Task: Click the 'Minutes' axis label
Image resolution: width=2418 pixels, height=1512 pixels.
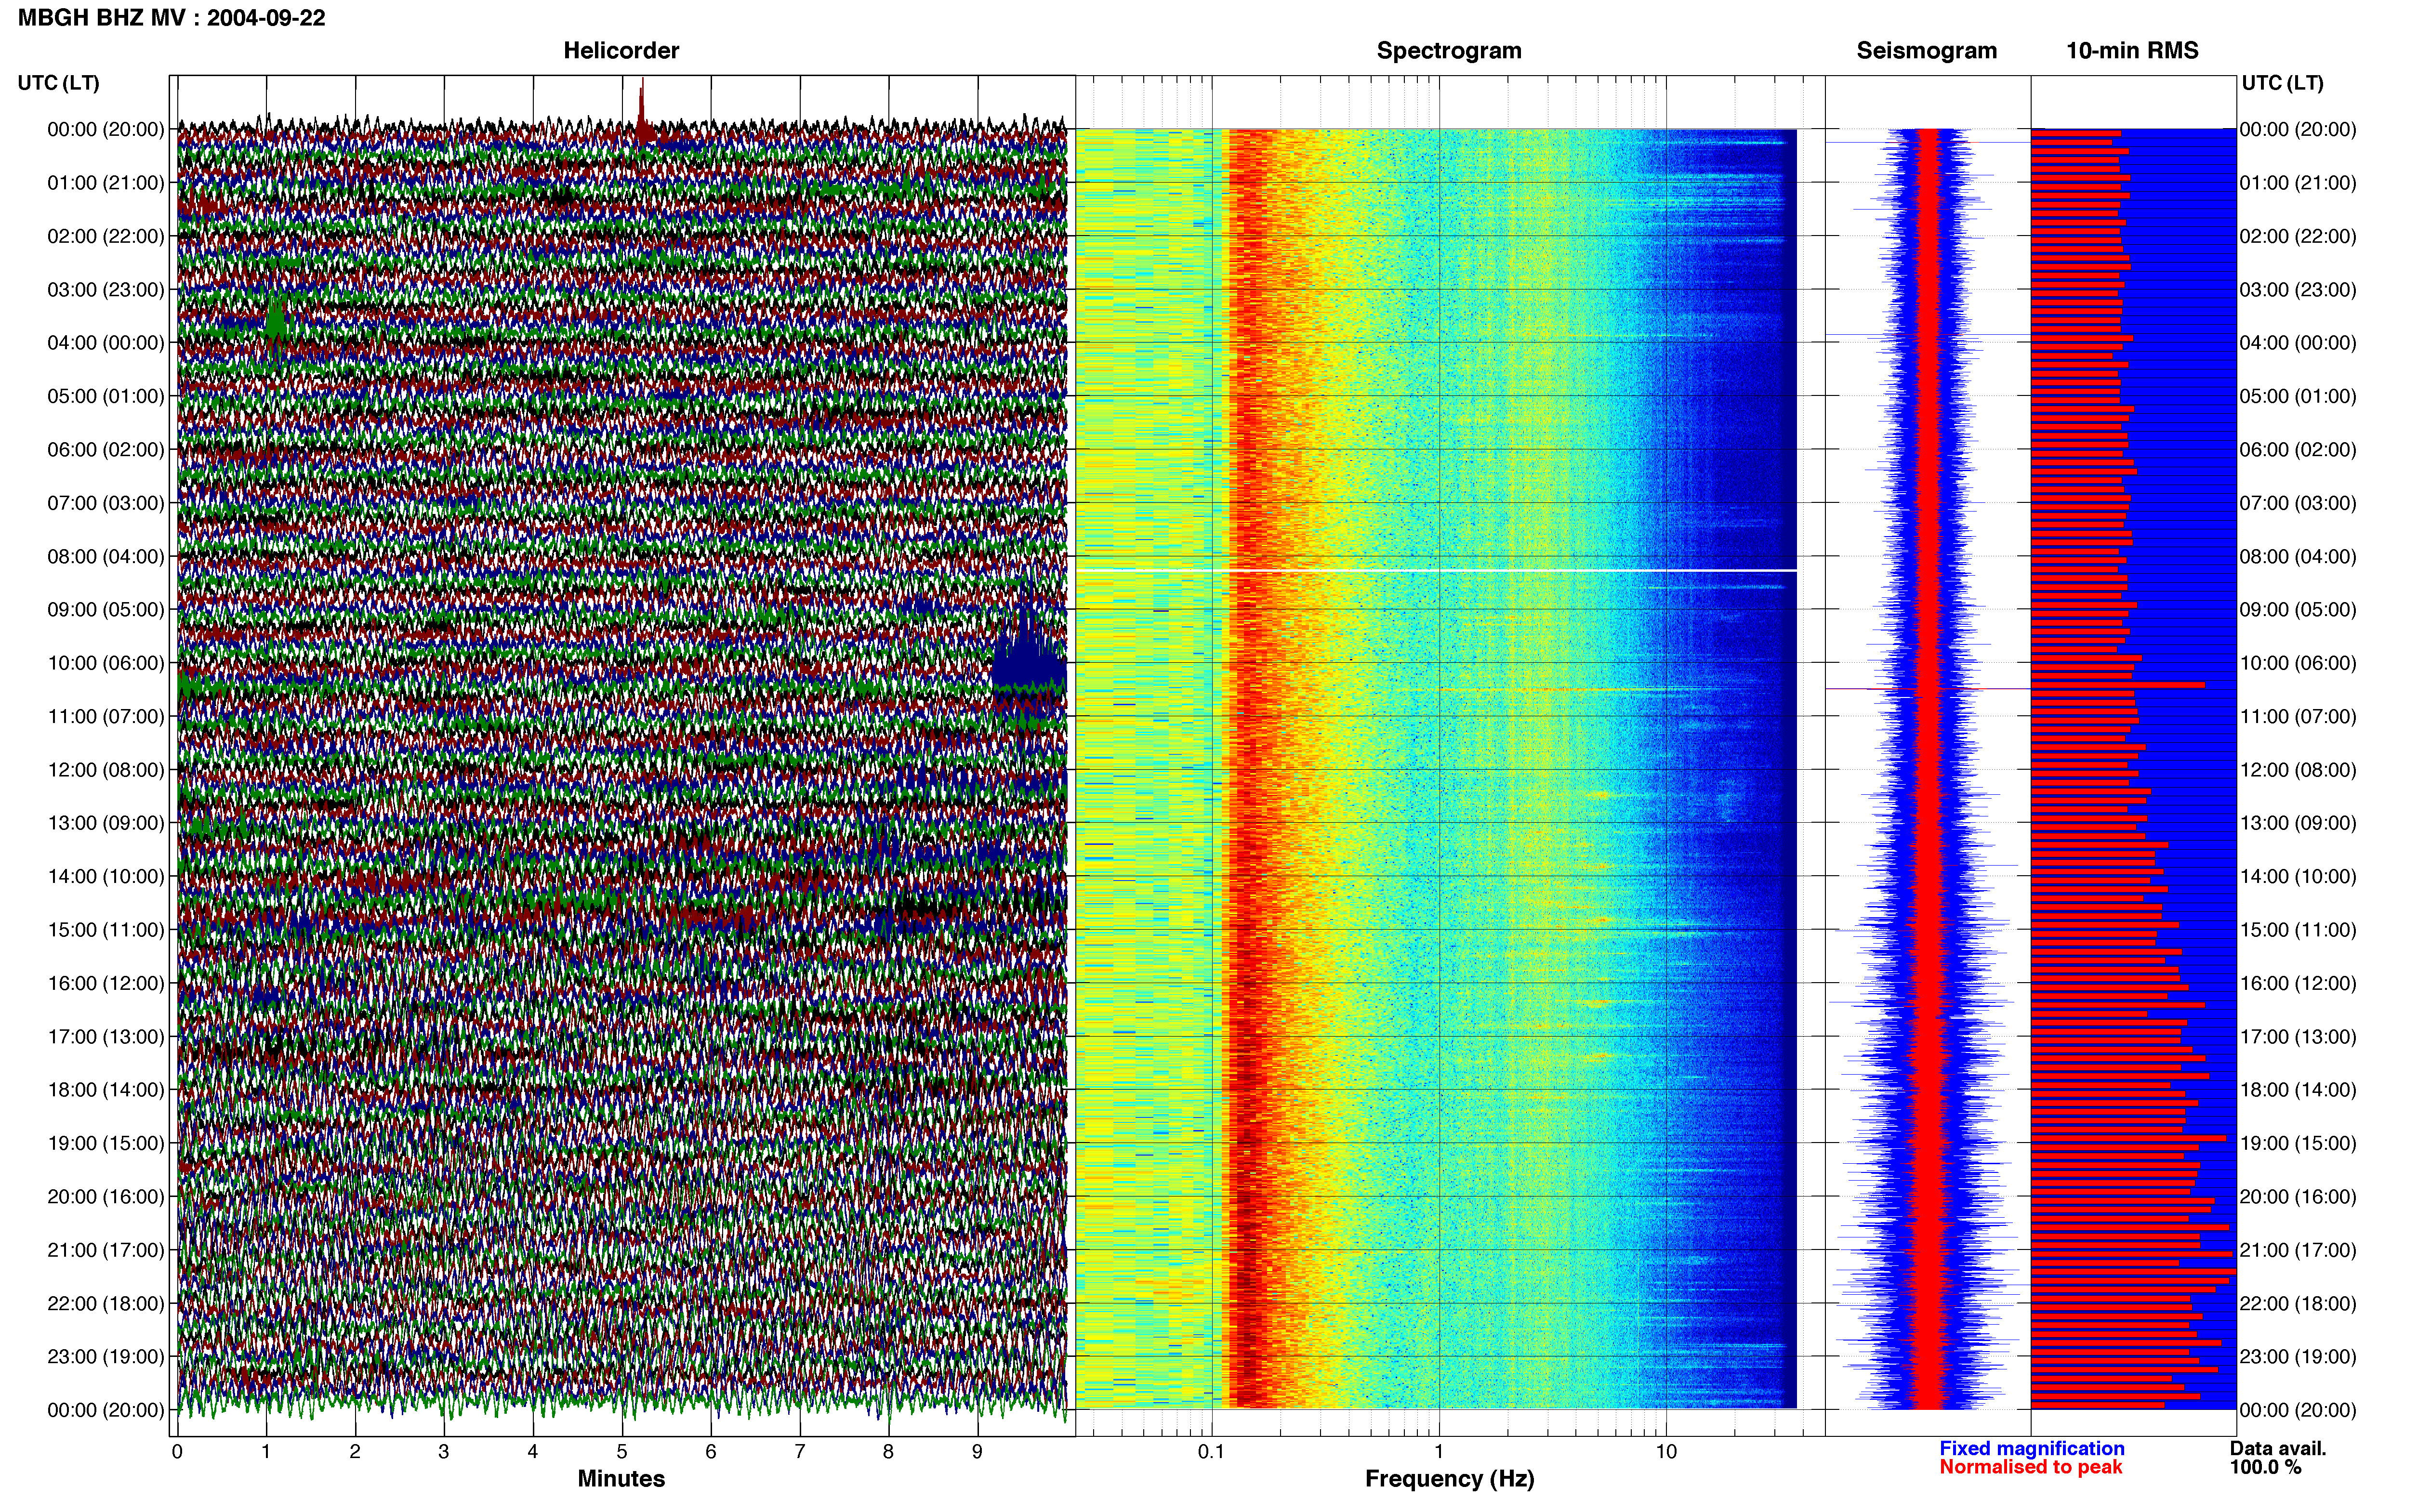Action: click(x=621, y=1478)
